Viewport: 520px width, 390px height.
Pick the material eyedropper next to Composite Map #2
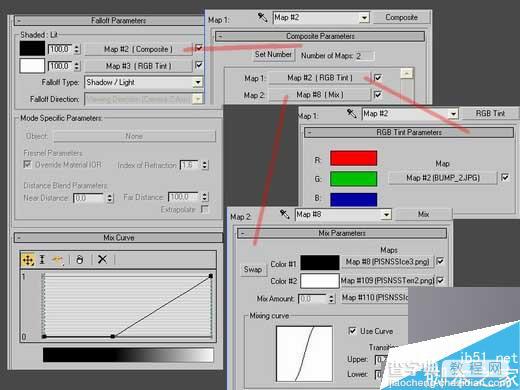[x=263, y=17]
